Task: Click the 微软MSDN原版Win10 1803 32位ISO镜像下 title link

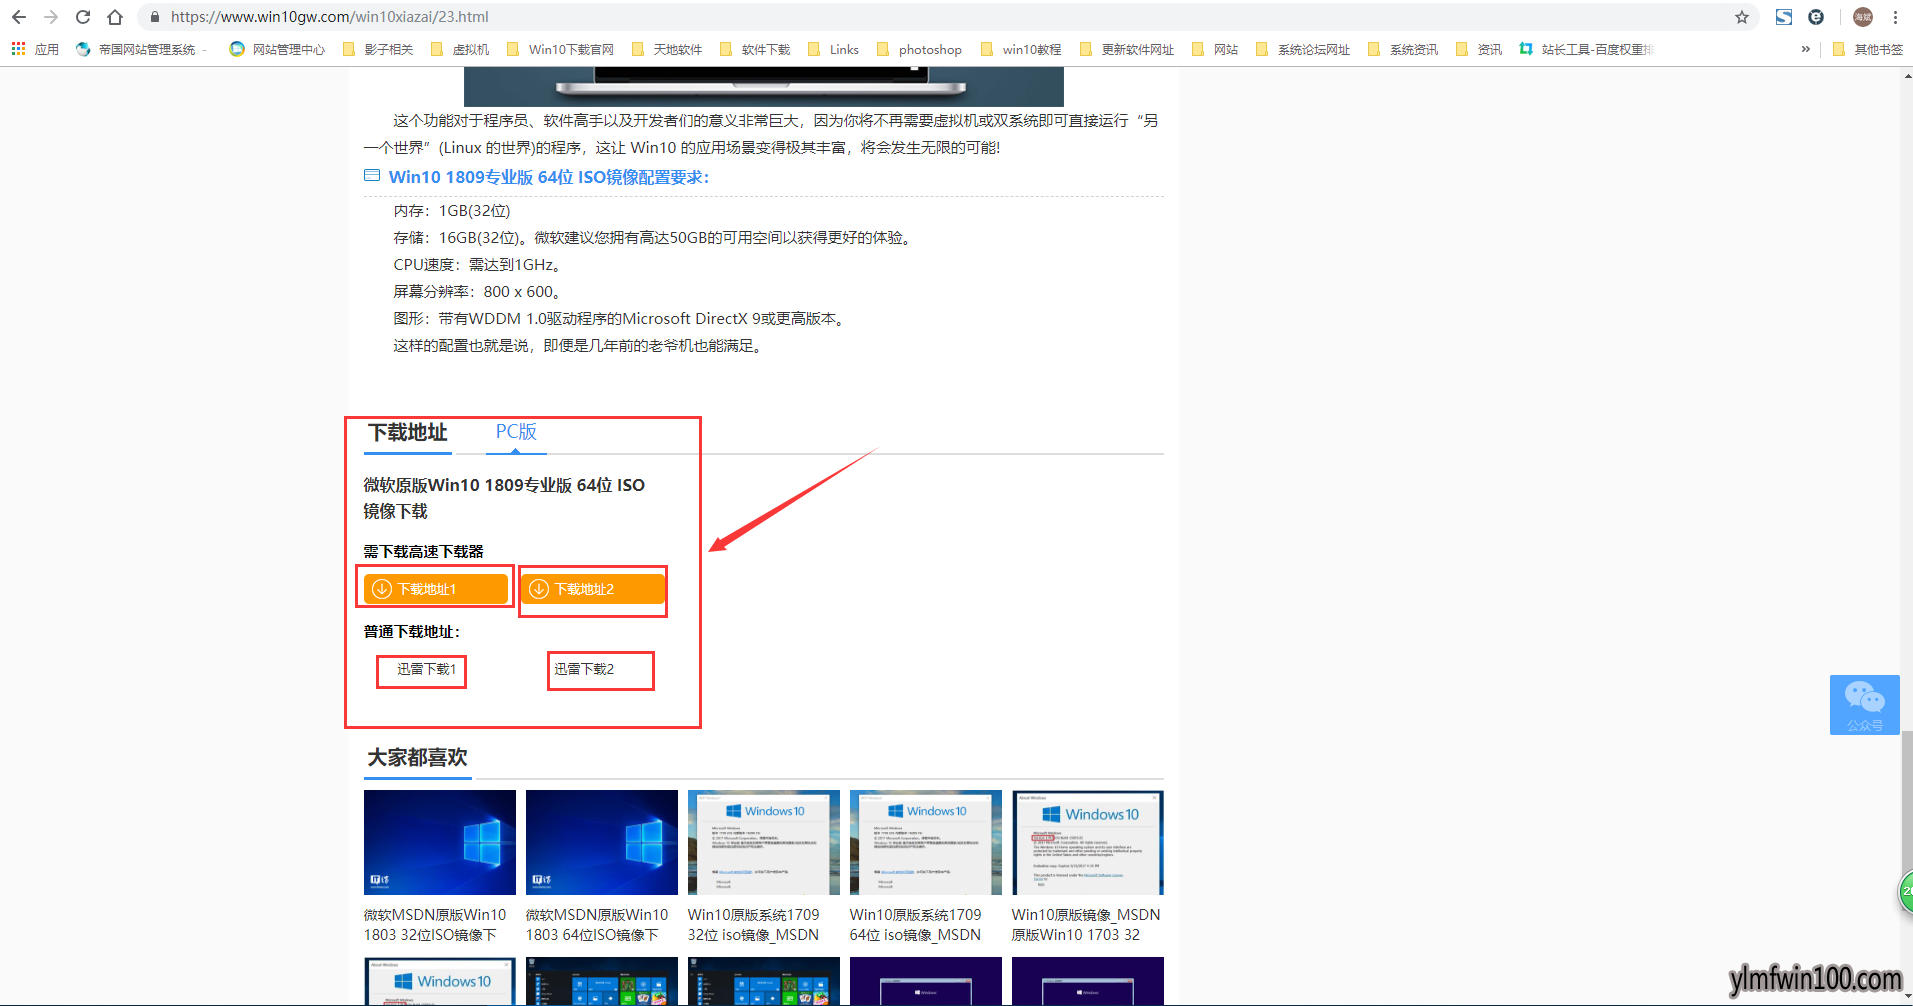Action: 435,925
